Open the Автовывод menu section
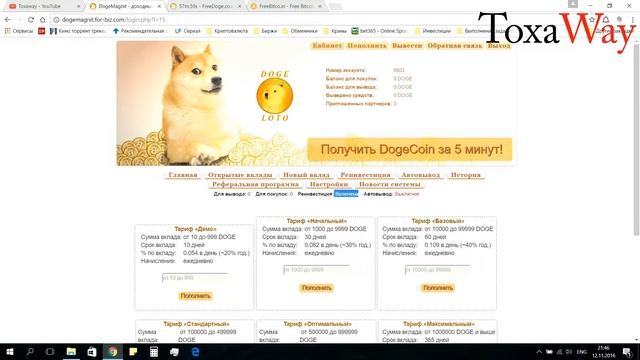Image resolution: width=640 pixels, height=360 pixels. 420,175
